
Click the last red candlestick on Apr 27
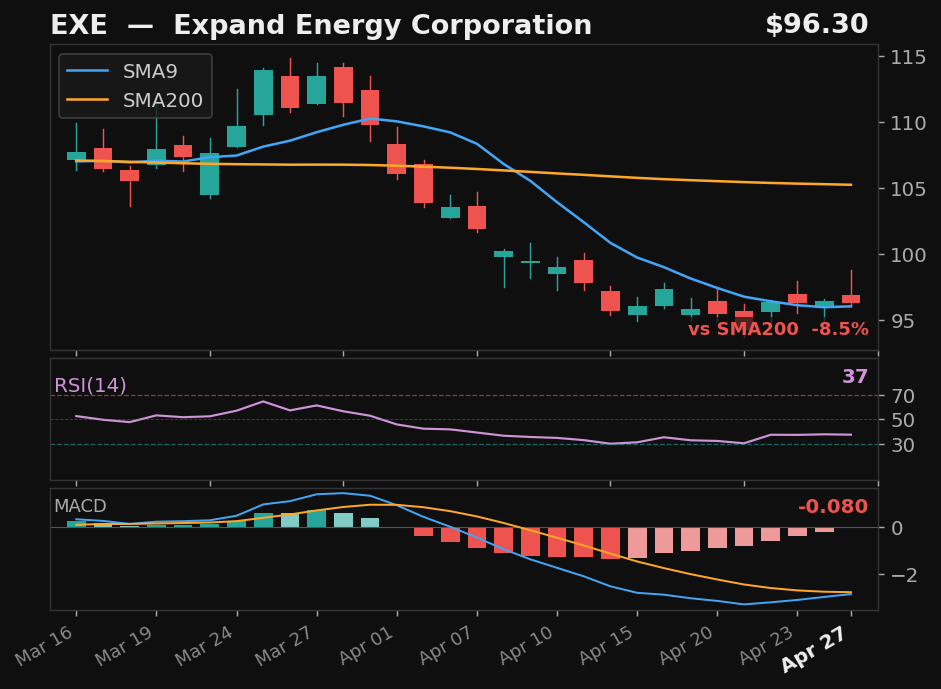[x=851, y=299]
